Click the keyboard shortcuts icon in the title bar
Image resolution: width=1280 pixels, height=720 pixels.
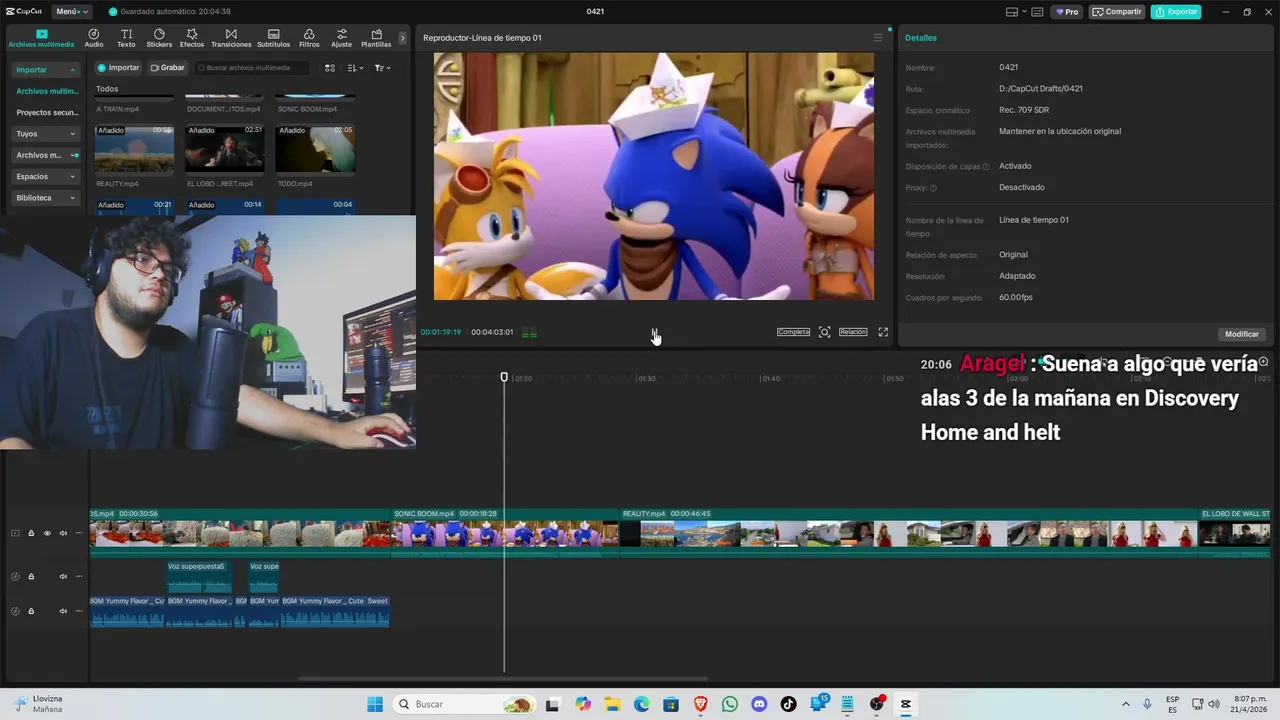click(x=1038, y=12)
